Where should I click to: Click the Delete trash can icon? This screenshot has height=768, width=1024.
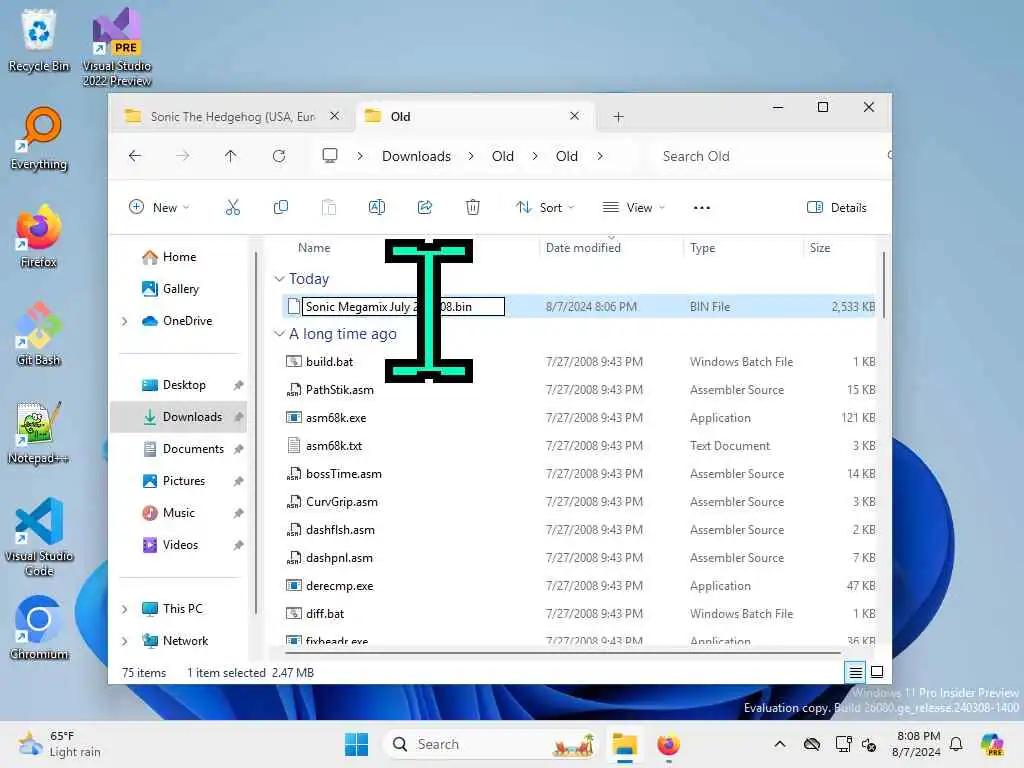[x=473, y=208]
